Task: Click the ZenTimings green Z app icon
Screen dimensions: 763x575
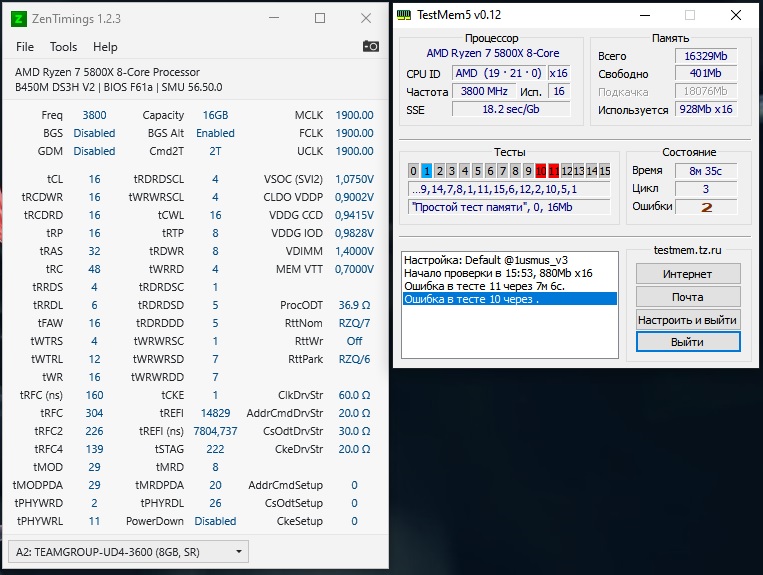Action: coord(18,19)
